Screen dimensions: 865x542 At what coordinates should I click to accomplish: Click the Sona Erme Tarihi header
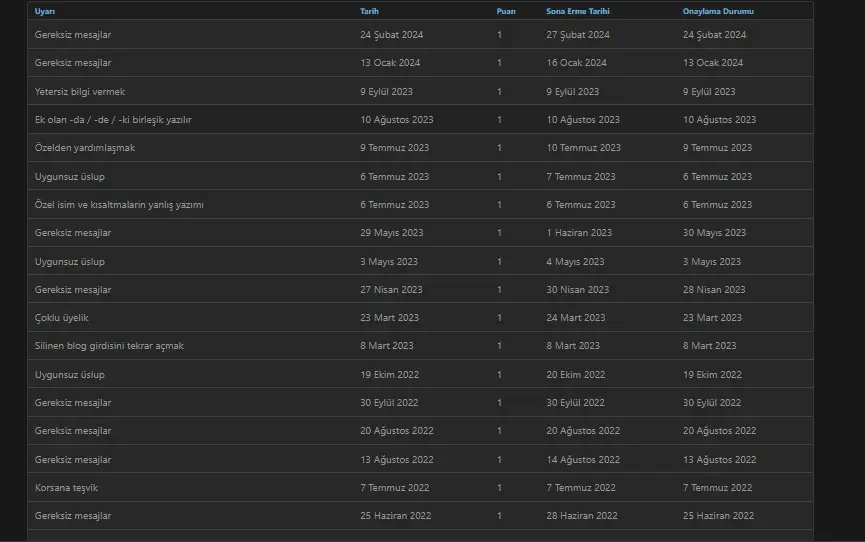coord(578,11)
